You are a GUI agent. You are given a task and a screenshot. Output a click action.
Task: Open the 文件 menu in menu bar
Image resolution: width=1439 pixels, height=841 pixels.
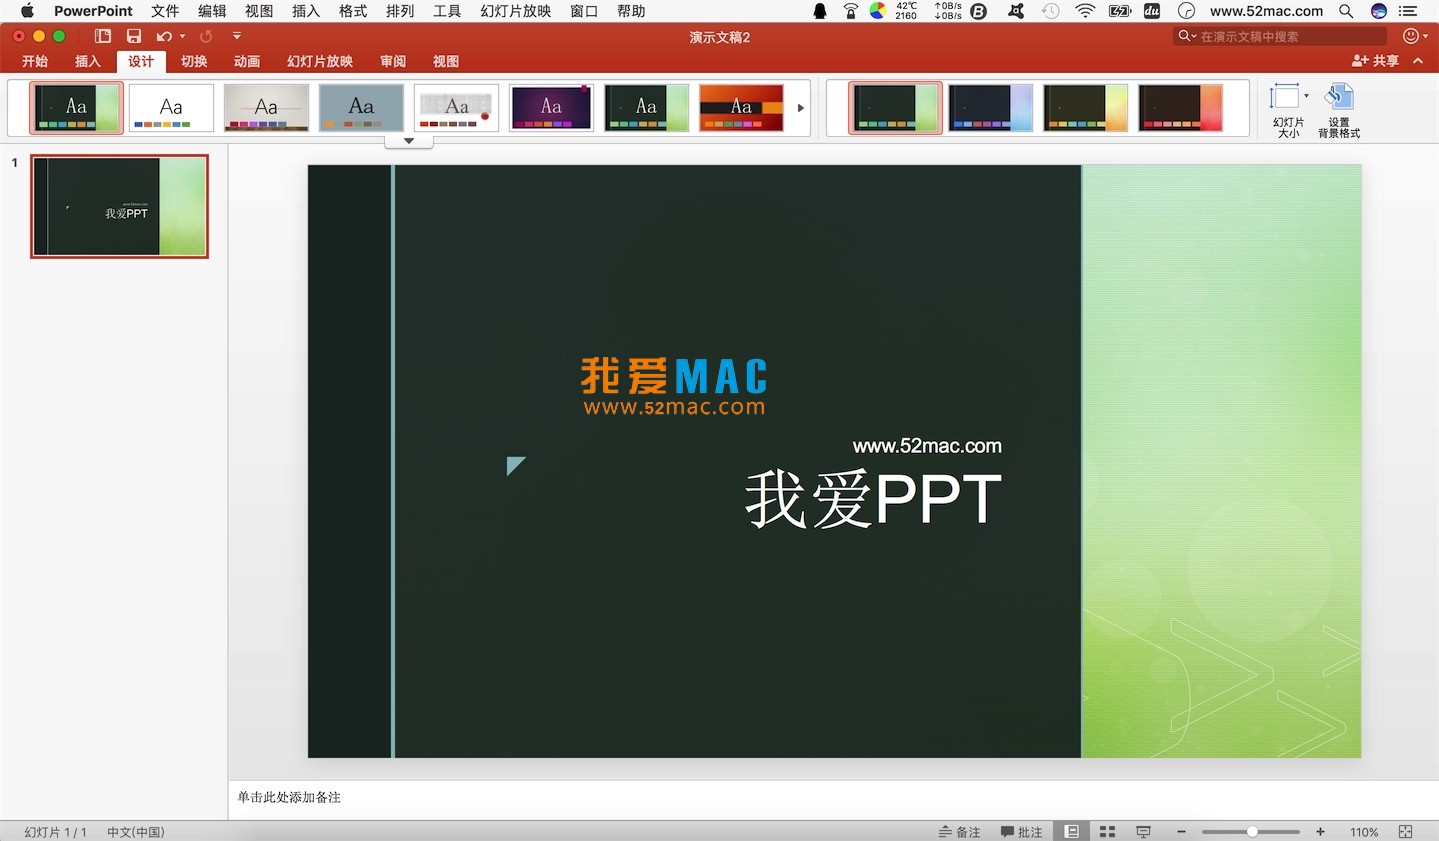coord(165,11)
